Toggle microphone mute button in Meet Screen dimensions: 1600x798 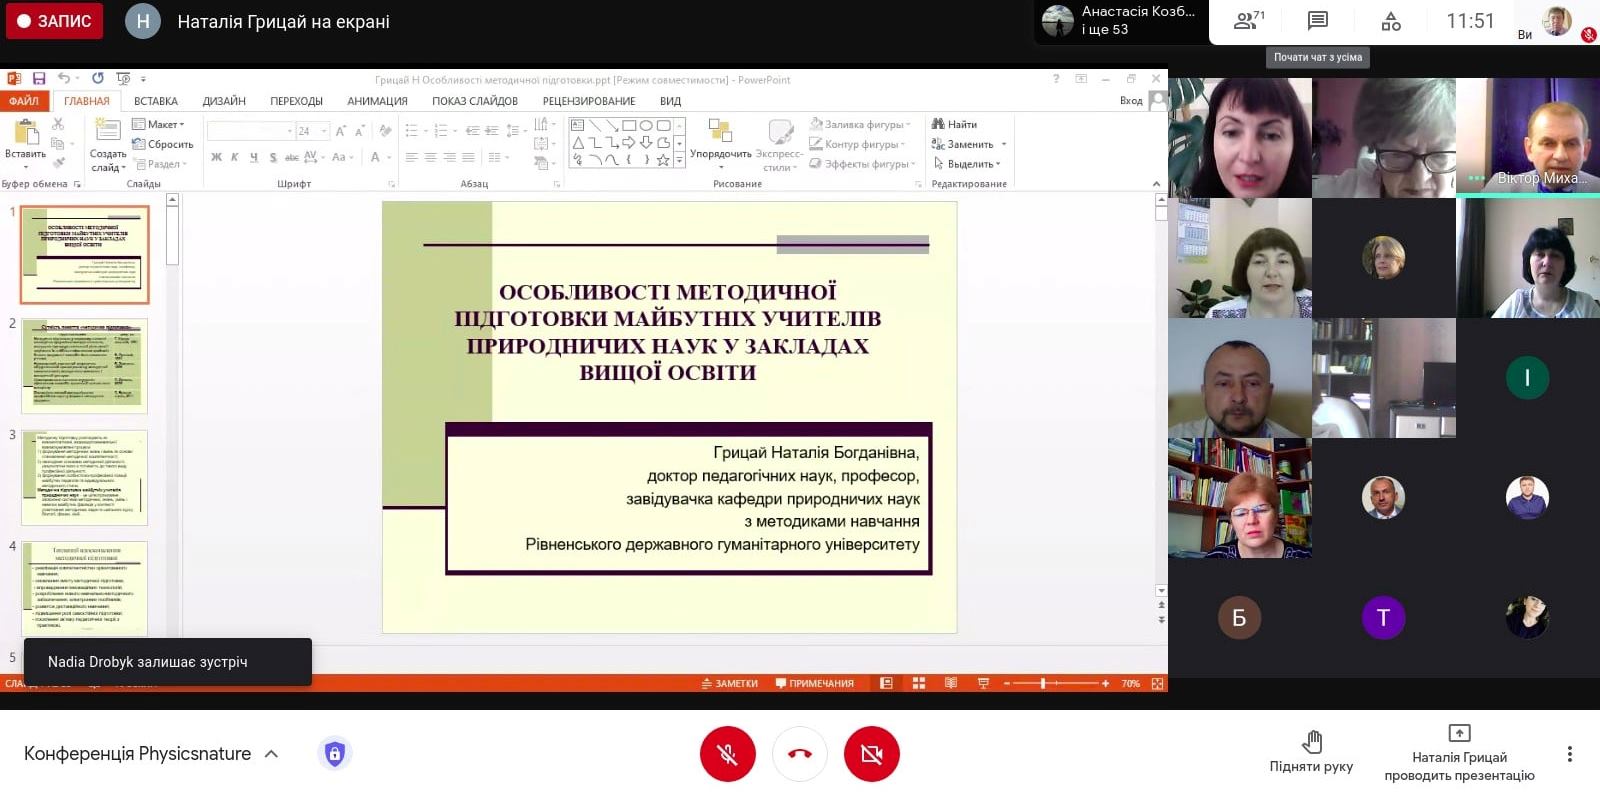728,754
